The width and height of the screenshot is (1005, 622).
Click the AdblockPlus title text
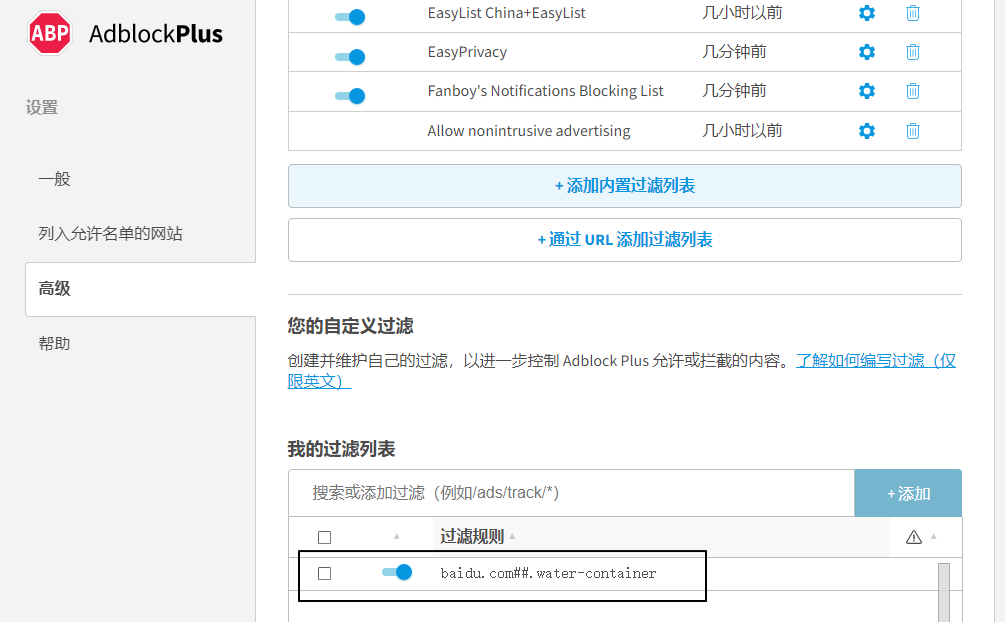(x=156, y=33)
